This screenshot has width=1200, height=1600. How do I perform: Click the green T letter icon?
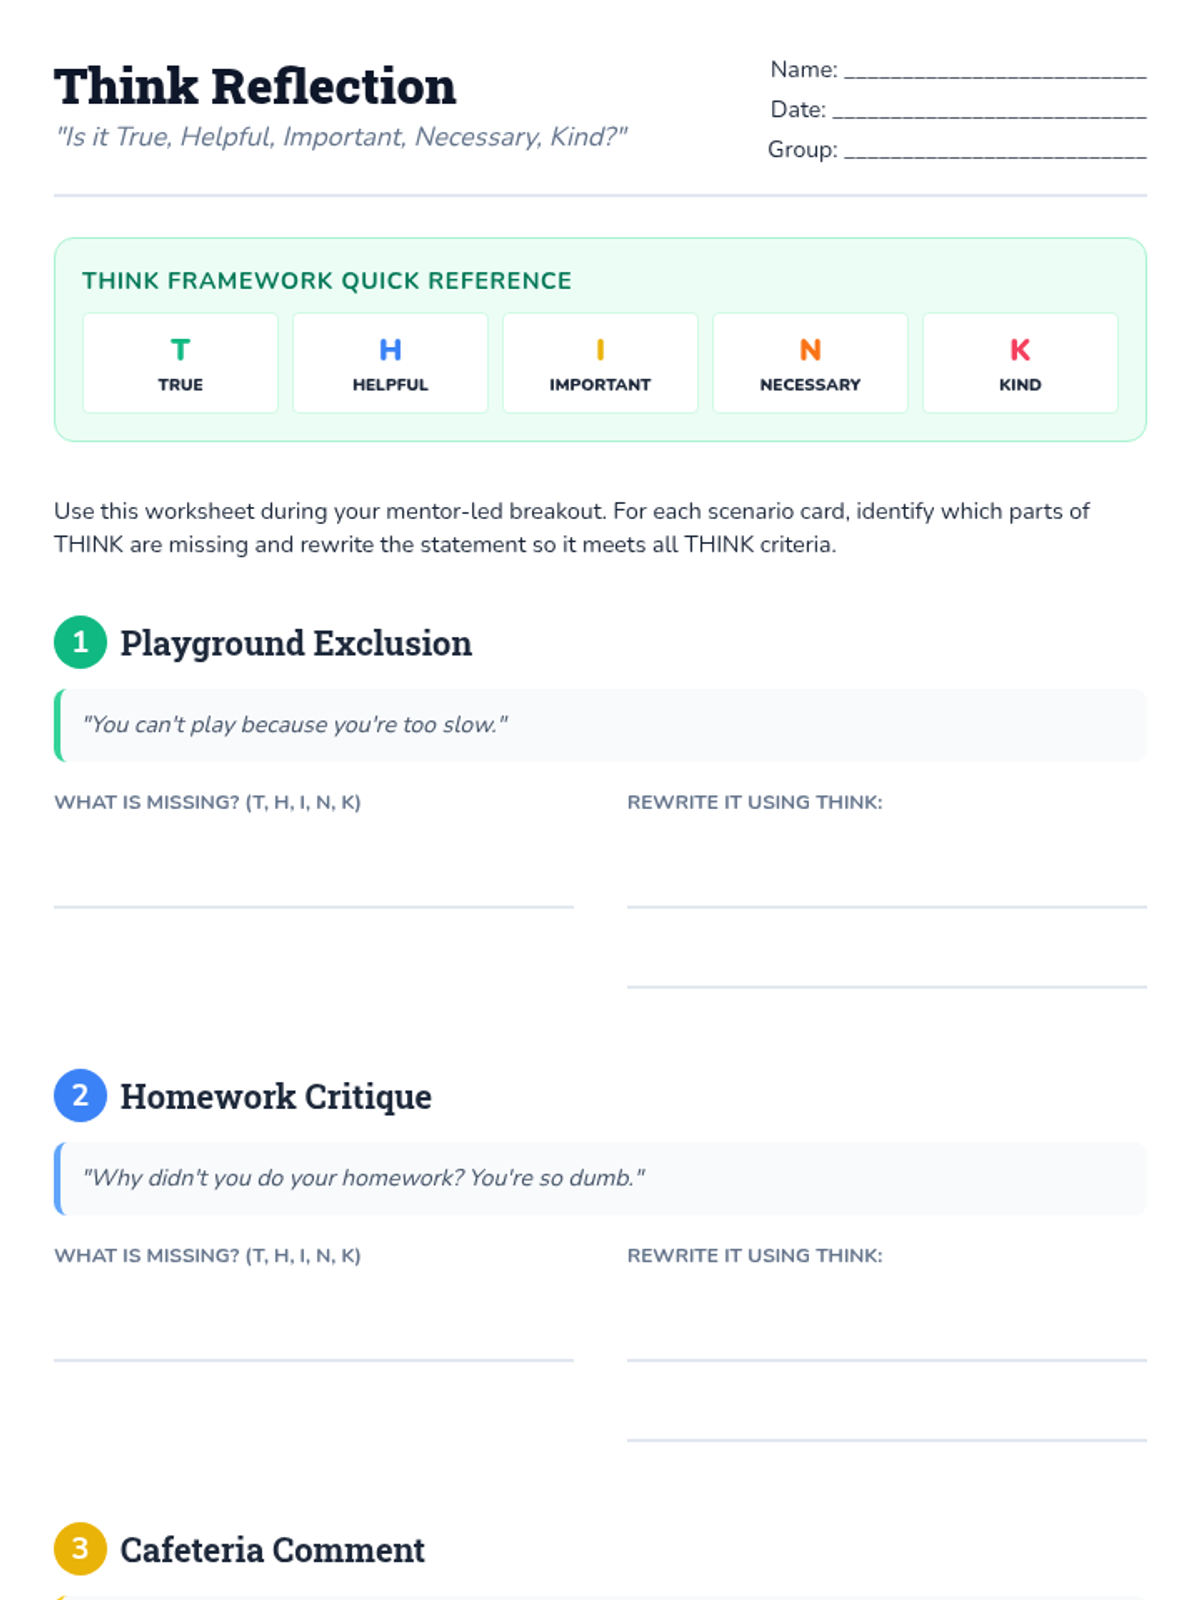click(x=180, y=349)
